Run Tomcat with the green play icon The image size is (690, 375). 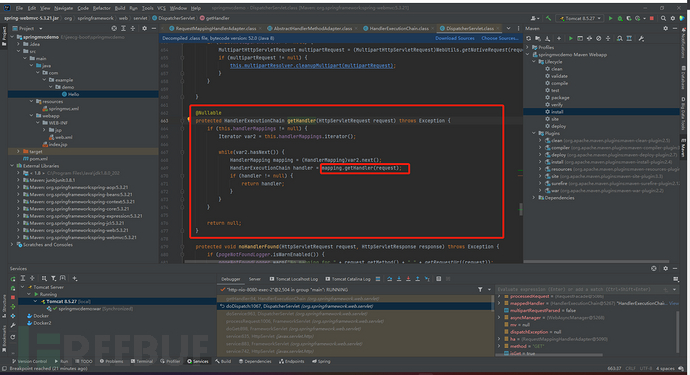(x=610, y=18)
